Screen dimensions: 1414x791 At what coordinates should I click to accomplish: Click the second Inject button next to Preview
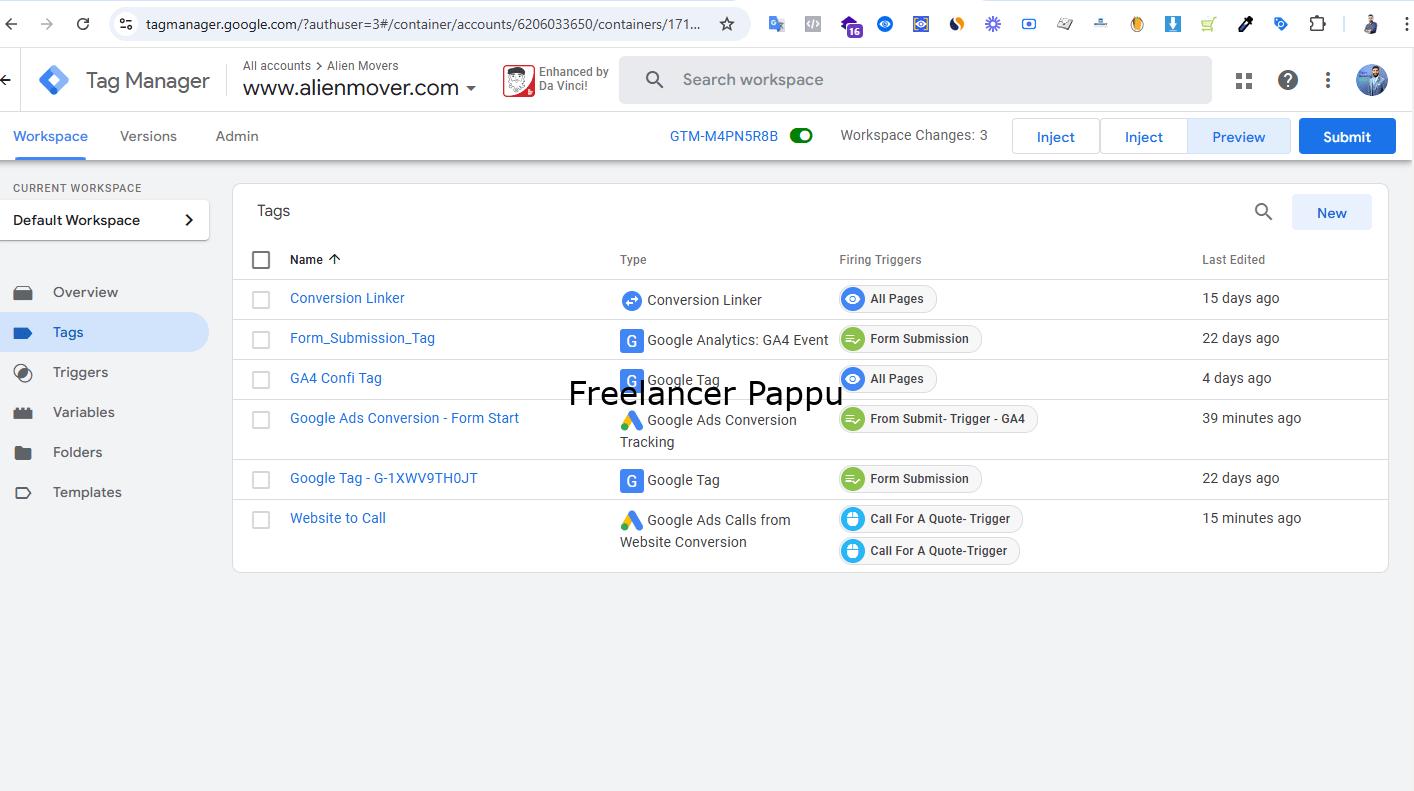[x=1144, y=136]
